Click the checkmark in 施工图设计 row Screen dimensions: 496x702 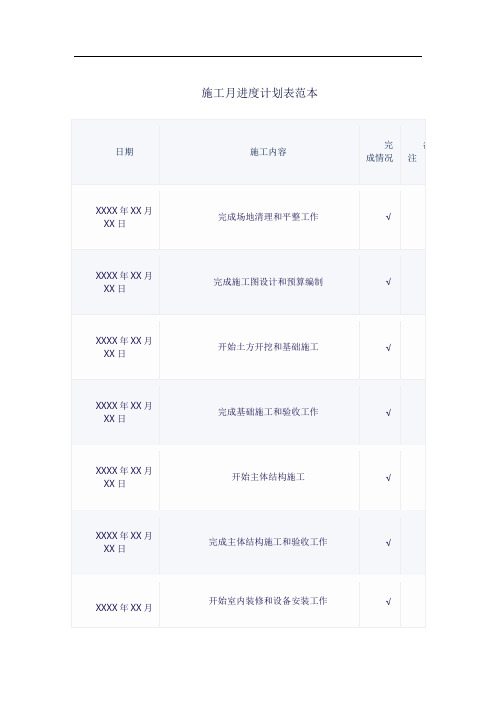(x=388, y=282)
